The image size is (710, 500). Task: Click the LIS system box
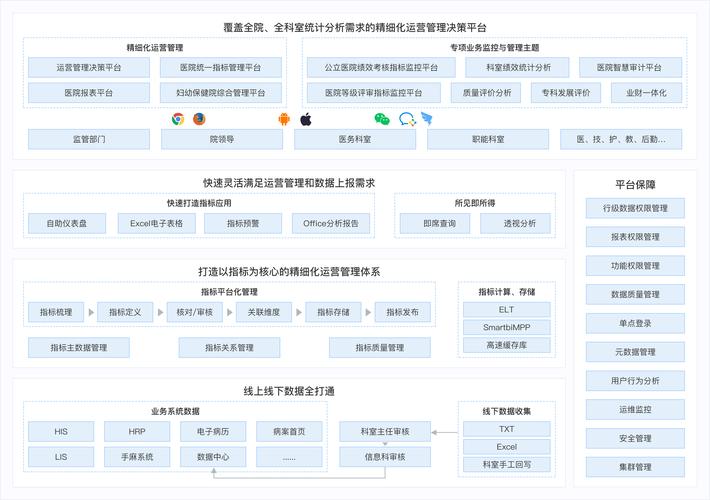point(61,457)
